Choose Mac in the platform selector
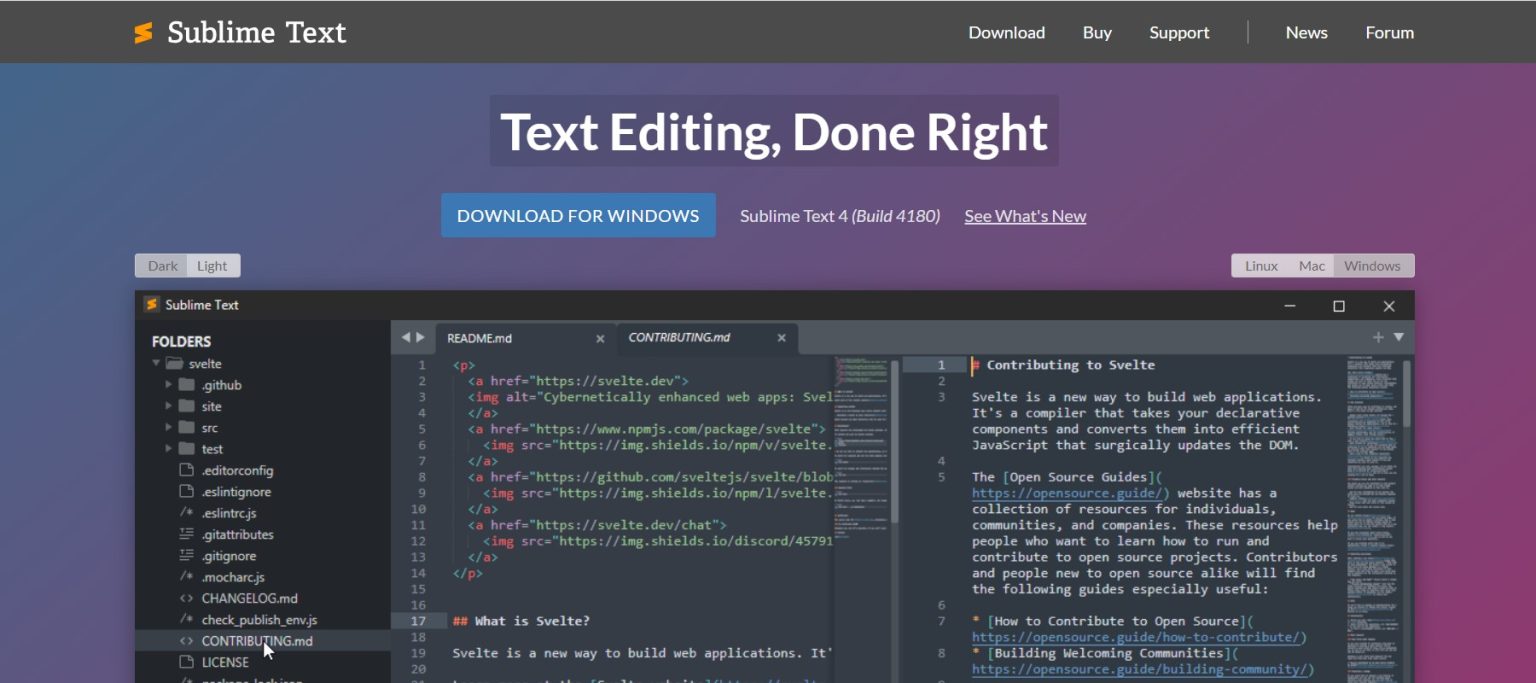This screenshot has width=1536, height=683. tap(1310, 265)
